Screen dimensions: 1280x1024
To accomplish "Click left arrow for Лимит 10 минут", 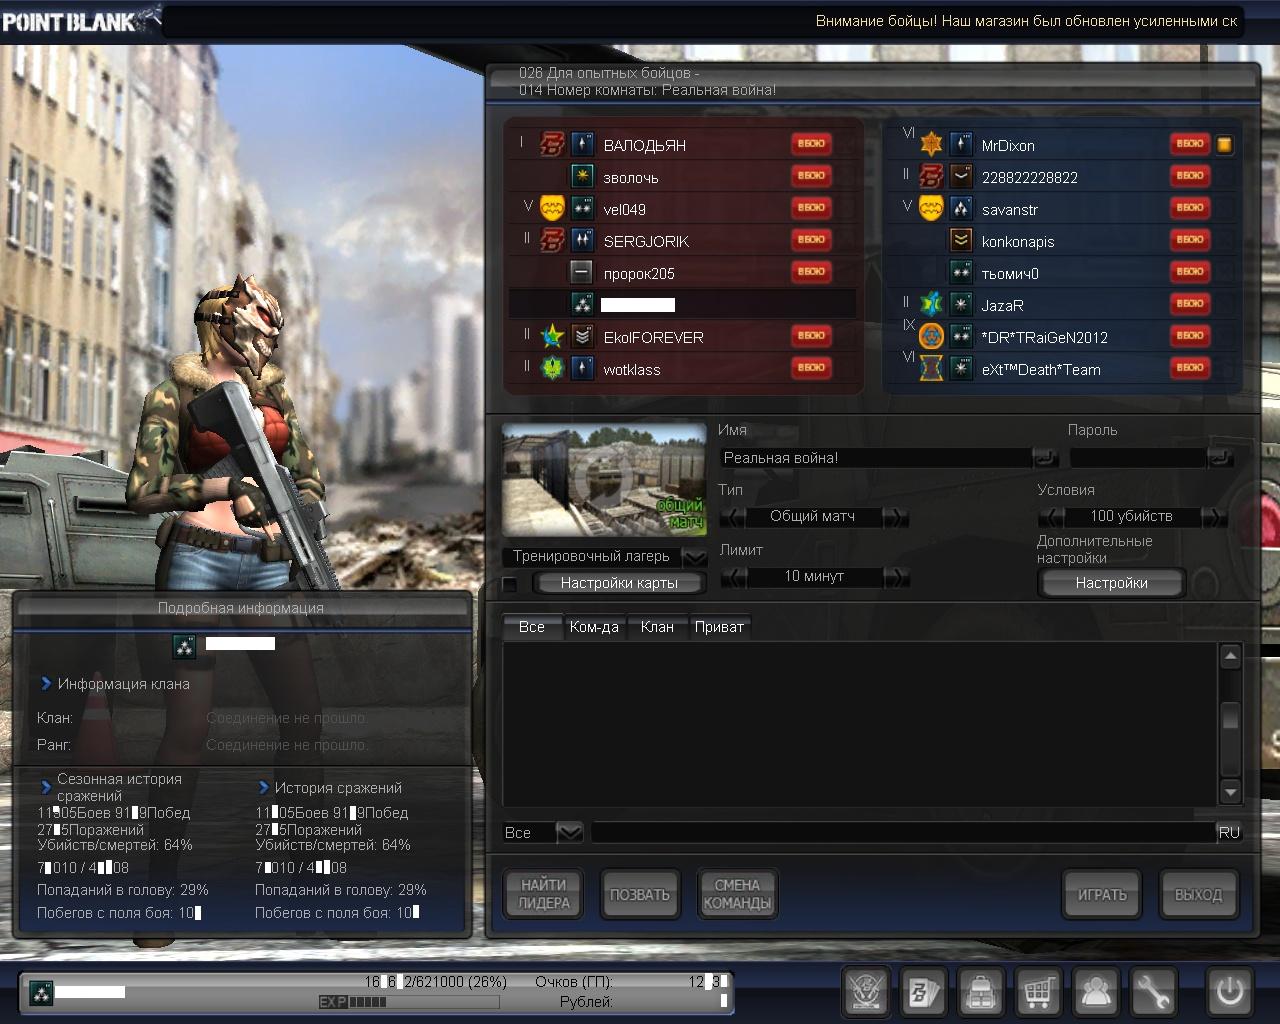I will click(x=733, y=577).
